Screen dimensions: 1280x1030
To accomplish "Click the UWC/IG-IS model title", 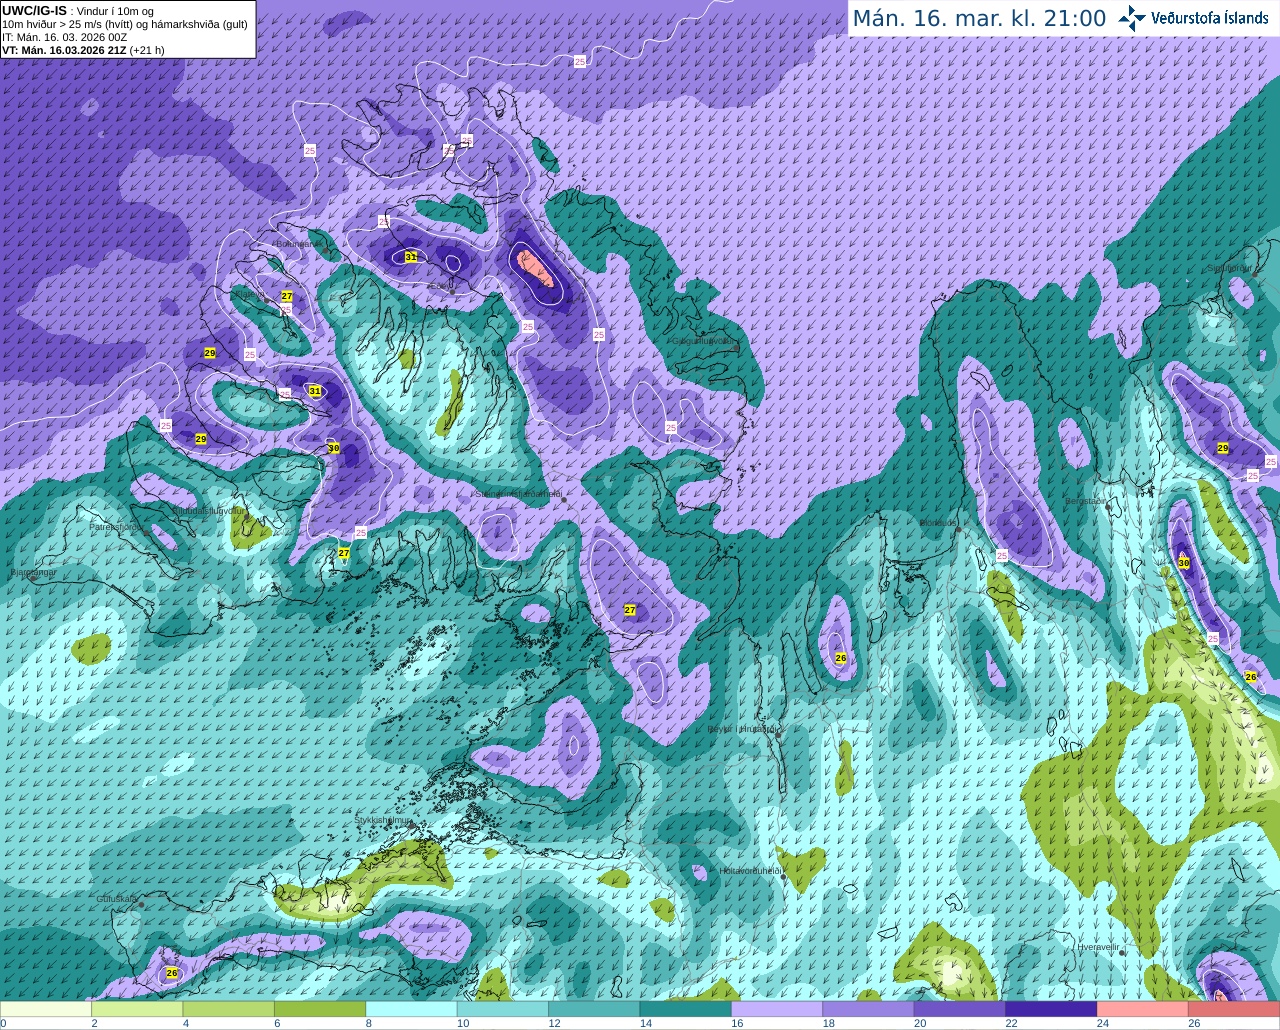I will (x=35, y=10).
